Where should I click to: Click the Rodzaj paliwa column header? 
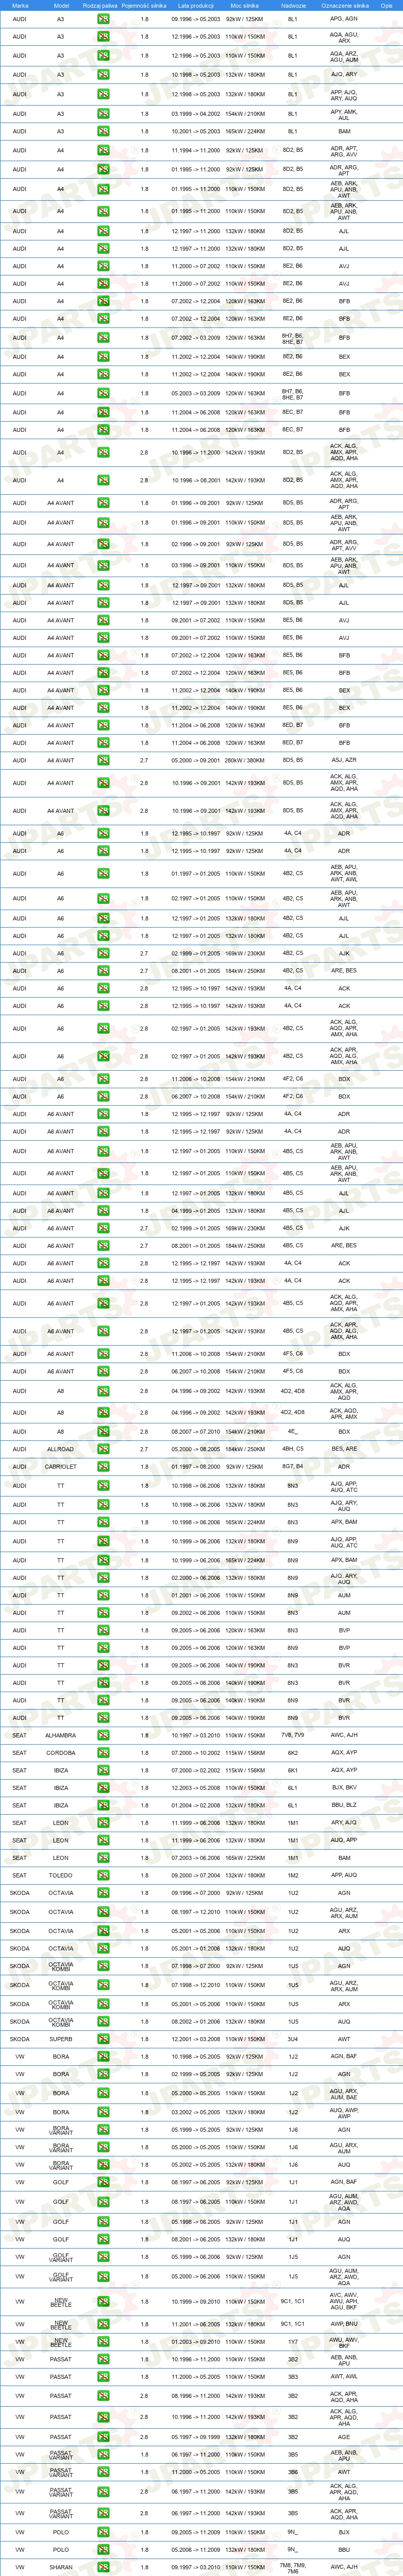coord(100,5)
